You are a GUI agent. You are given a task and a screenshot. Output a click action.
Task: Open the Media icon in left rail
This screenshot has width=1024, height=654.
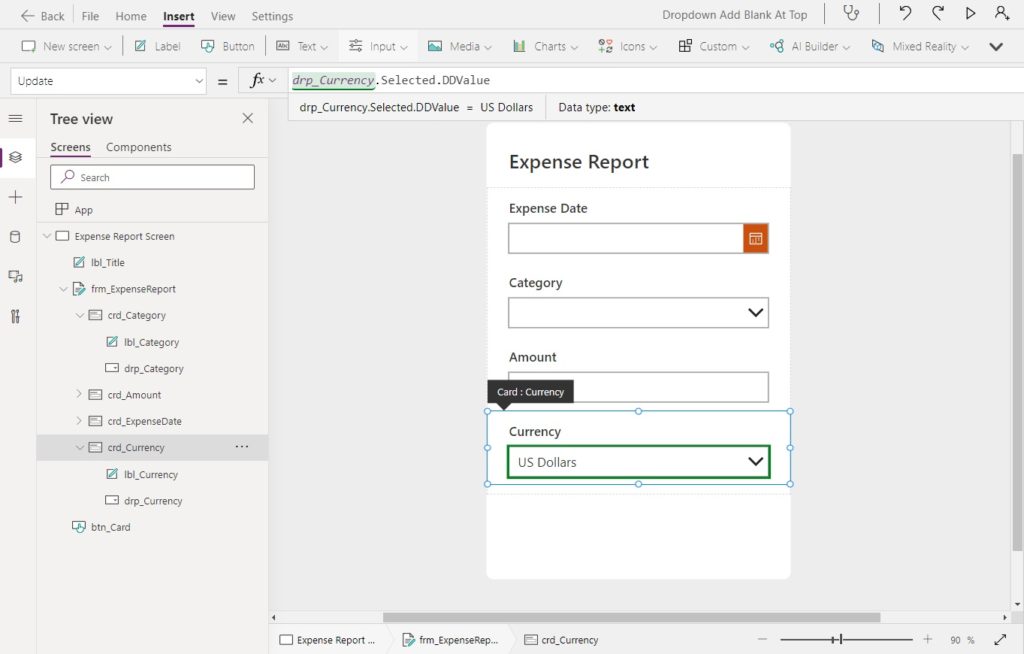point(16,276)
